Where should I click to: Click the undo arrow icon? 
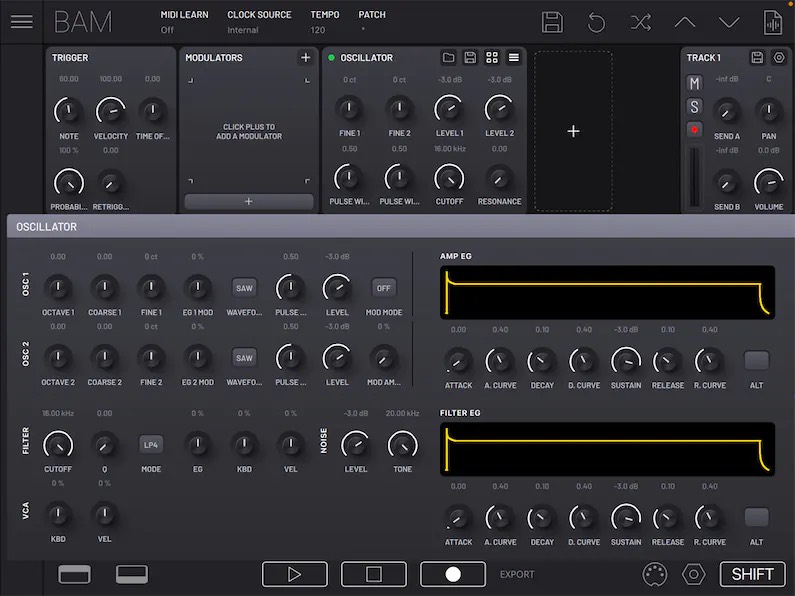click(x=596, y=22)
